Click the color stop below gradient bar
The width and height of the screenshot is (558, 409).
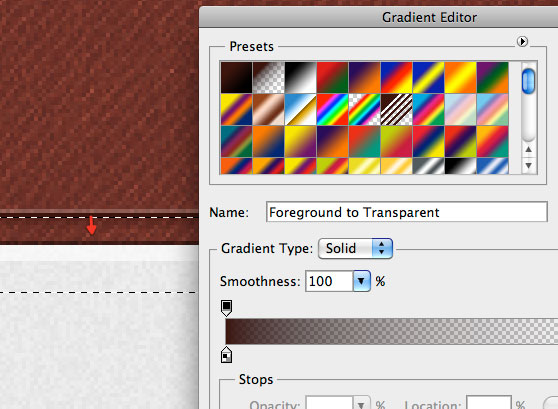click(226, 355)
